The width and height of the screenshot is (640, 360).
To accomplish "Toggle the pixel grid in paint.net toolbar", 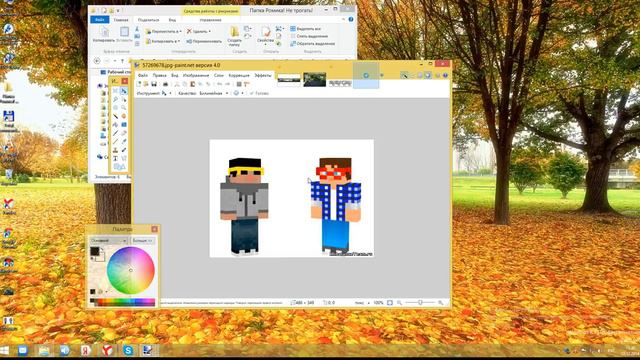I will [x=239, y=84].
